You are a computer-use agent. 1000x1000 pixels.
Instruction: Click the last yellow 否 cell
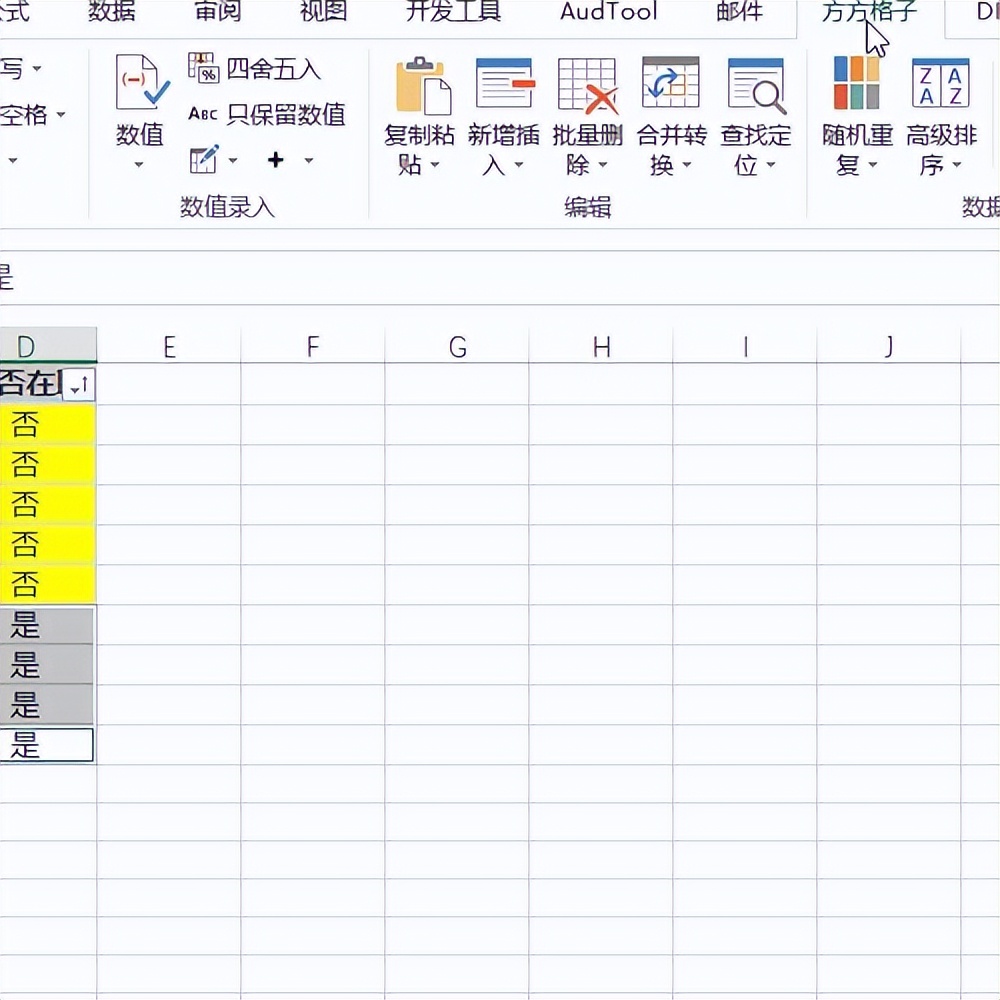[x=48, y=584]
